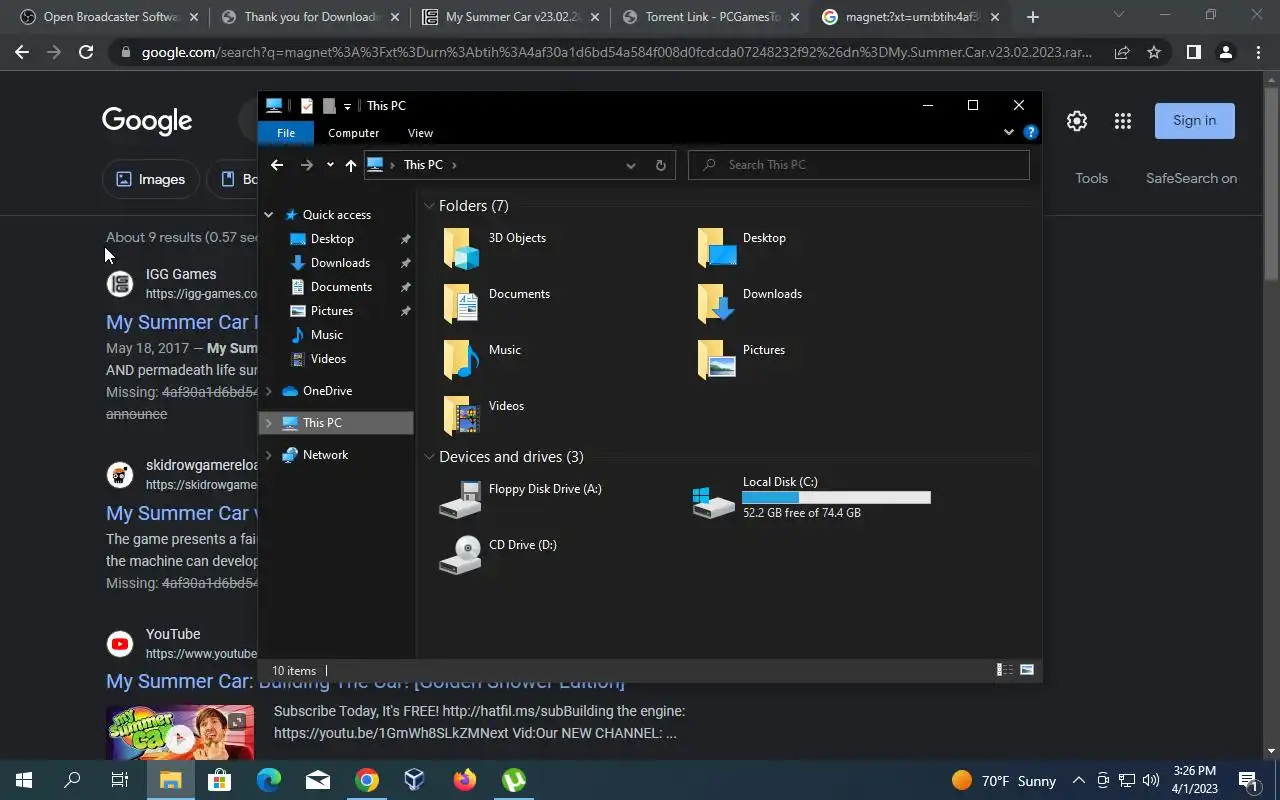Open the Music folder in Folders section
1280x800 pixels.
click(x=483, y=360)
